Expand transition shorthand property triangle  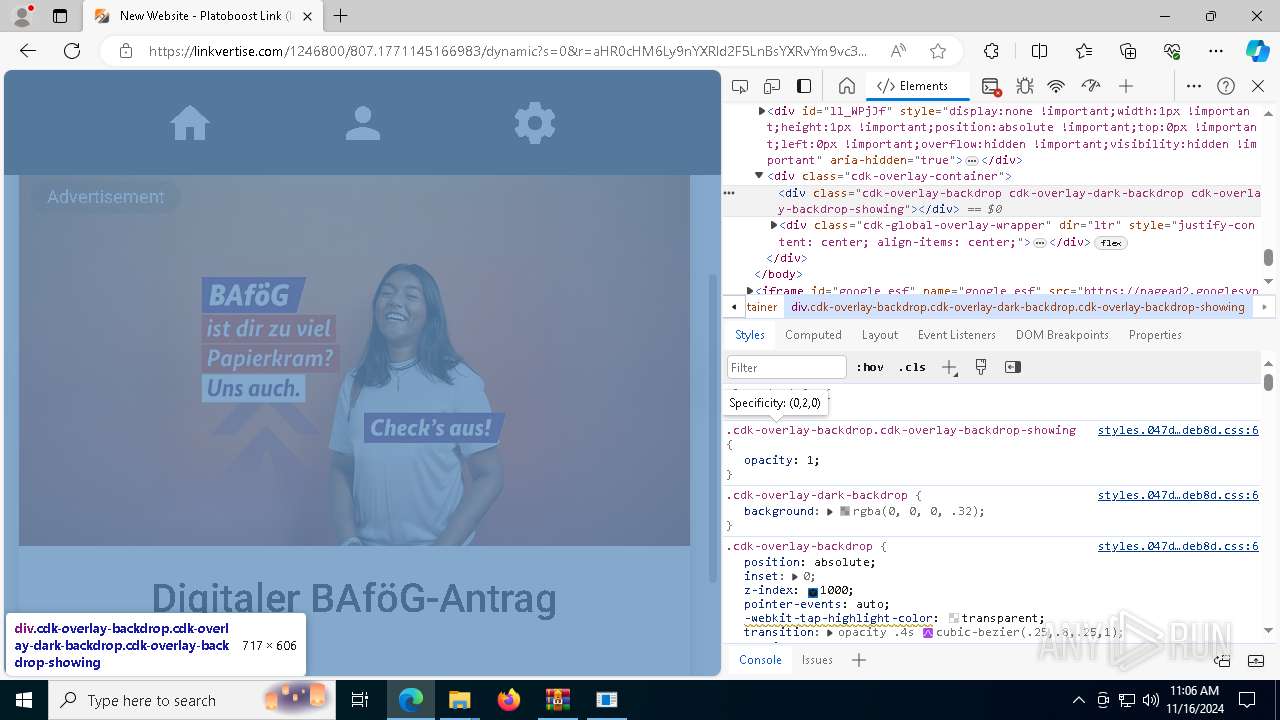click(830, 632)
